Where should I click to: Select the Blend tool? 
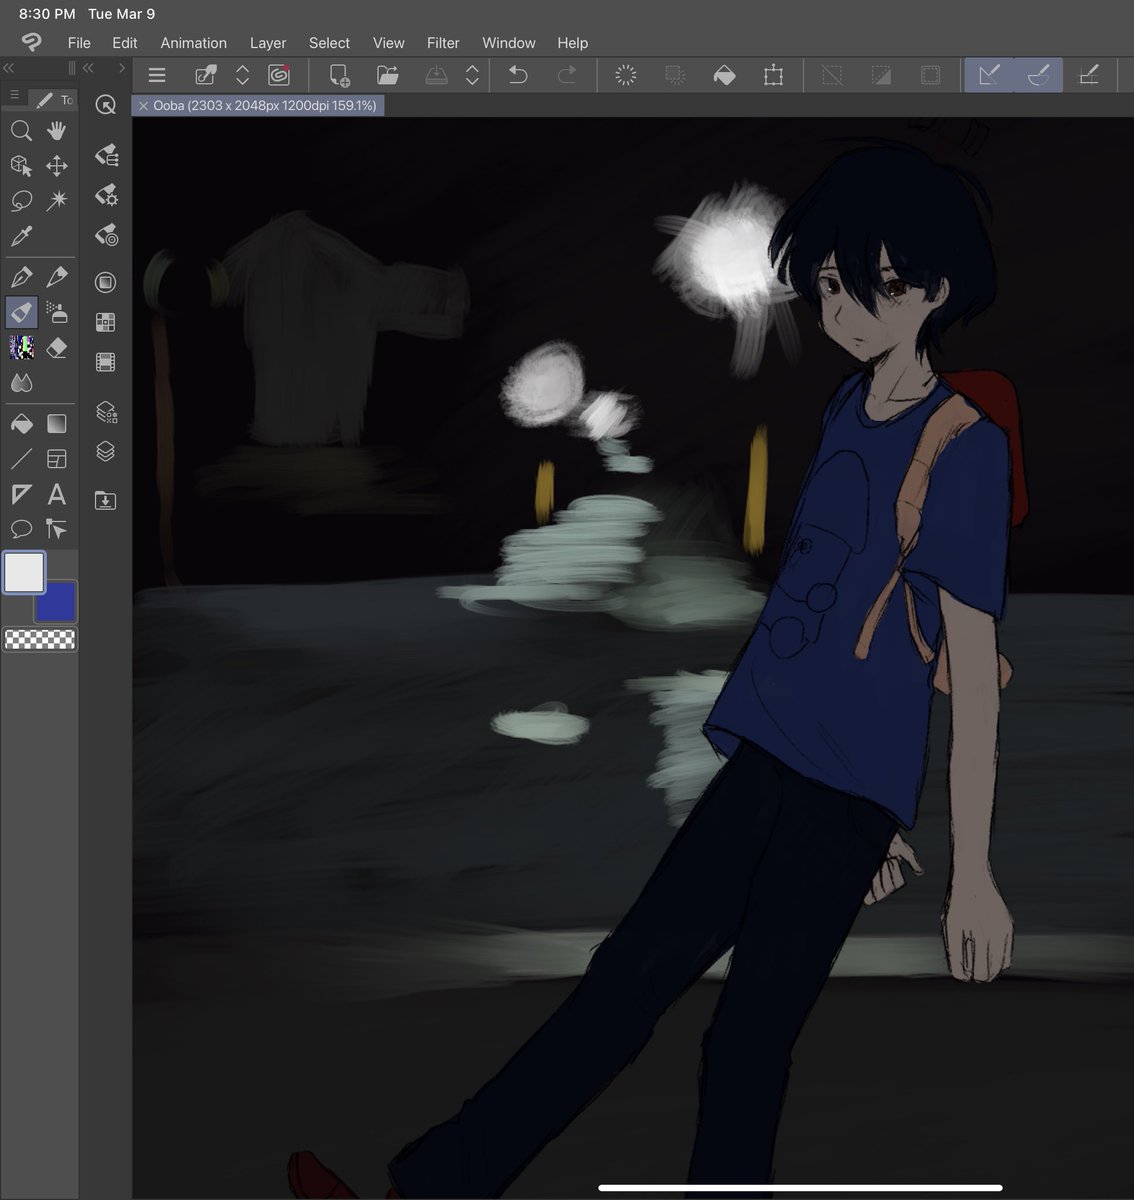point(21,382)
